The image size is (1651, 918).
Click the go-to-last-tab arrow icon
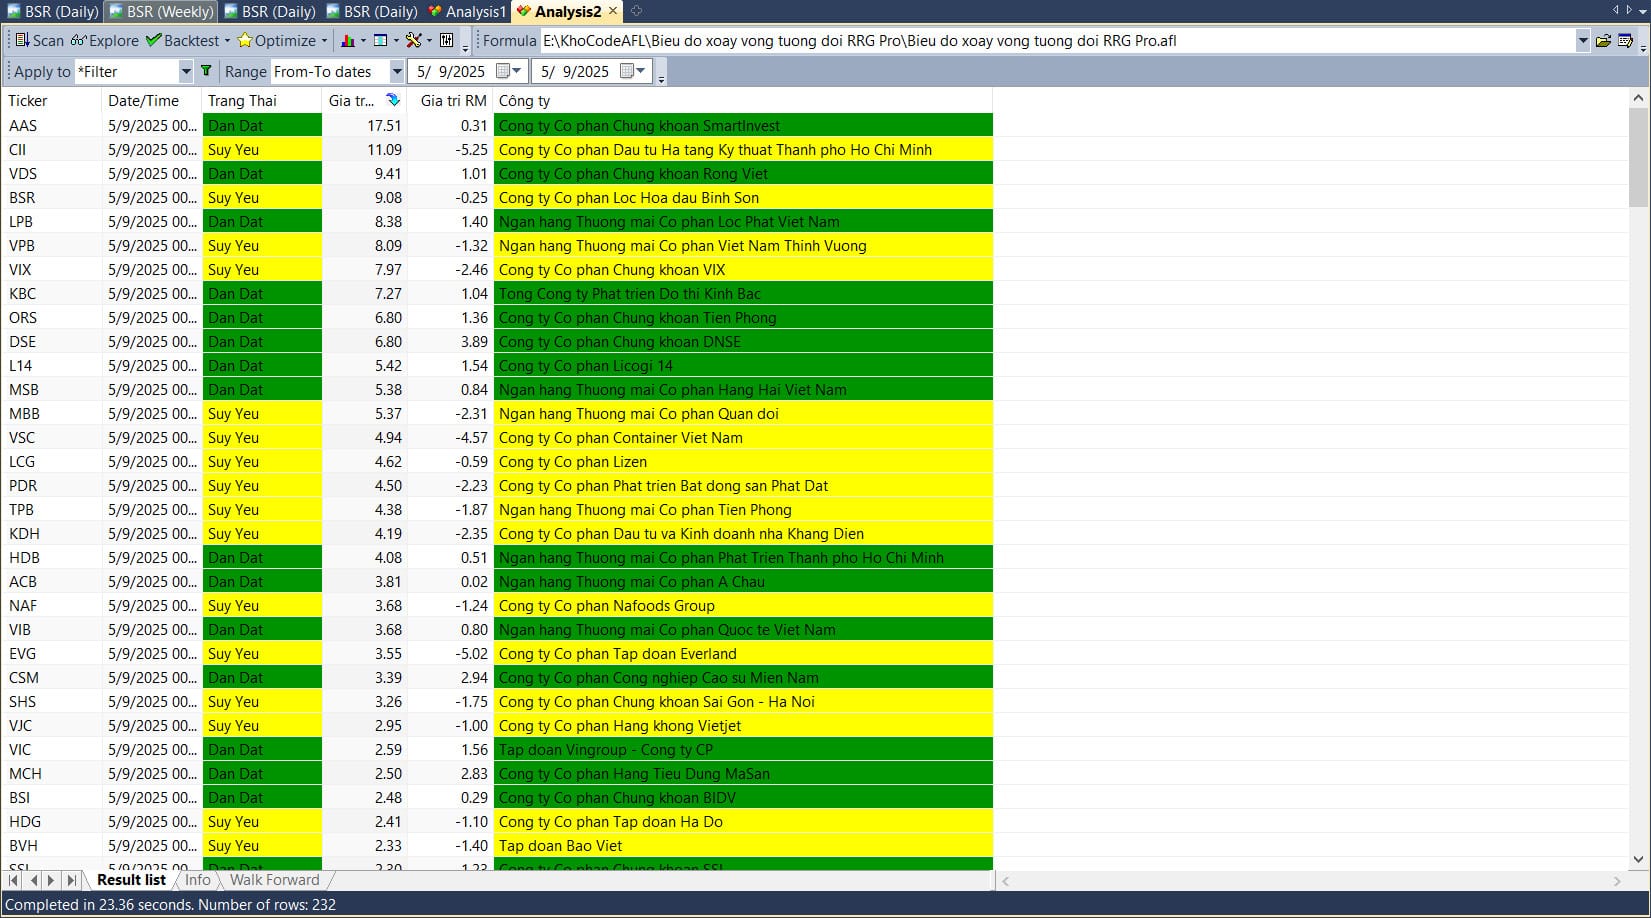point(71,880)
